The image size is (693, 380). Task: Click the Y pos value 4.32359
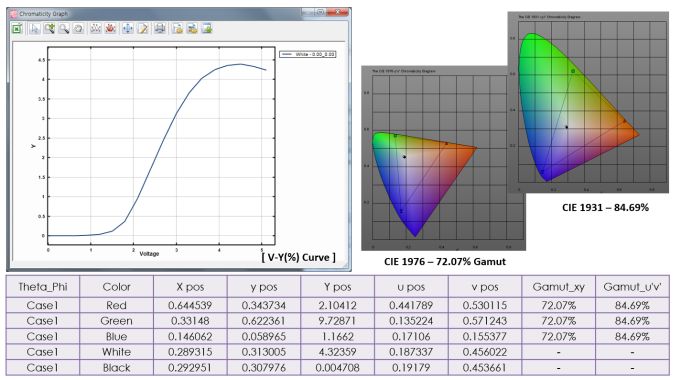338,352
